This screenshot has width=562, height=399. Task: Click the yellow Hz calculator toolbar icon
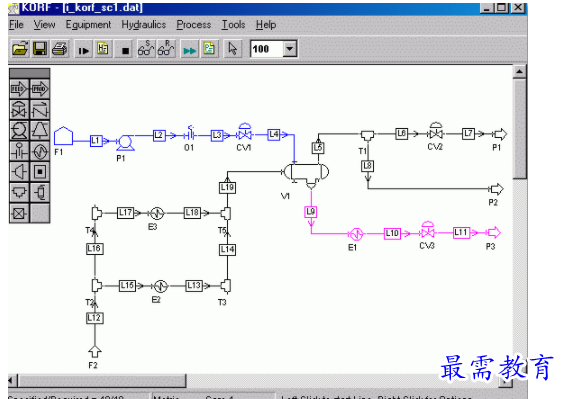click(103, 49)
